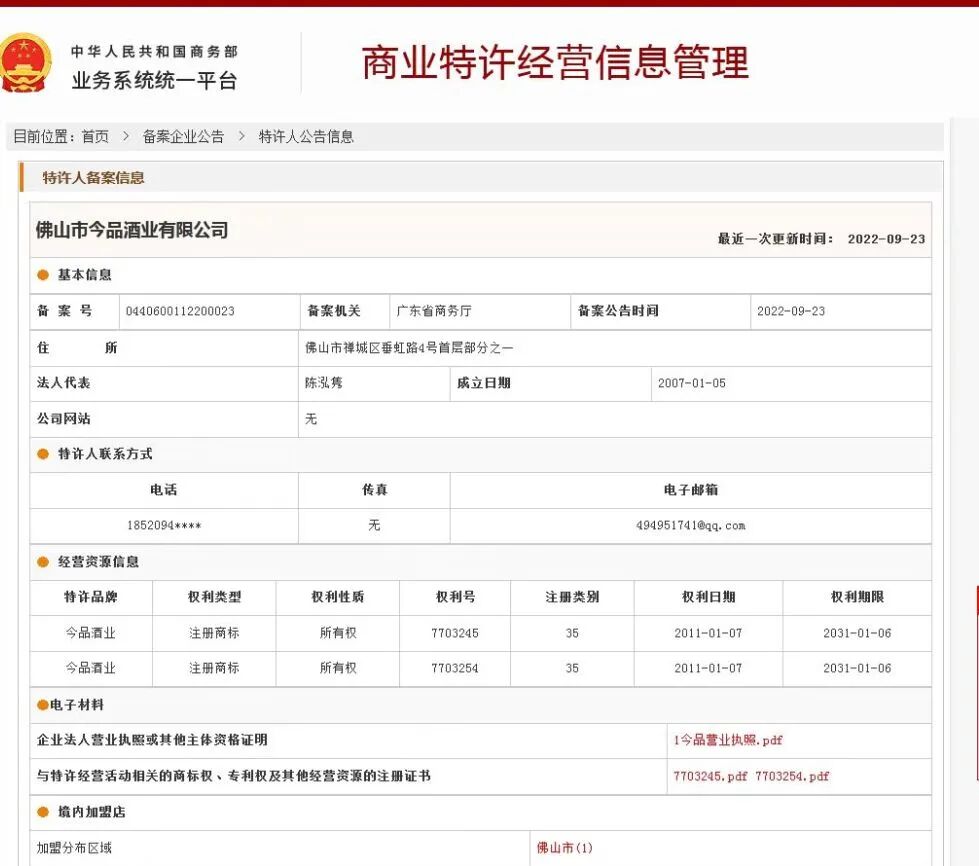Click 经营资源信息 section heading
The width and height of the screenshot is (979, 866).
(98, 562)
